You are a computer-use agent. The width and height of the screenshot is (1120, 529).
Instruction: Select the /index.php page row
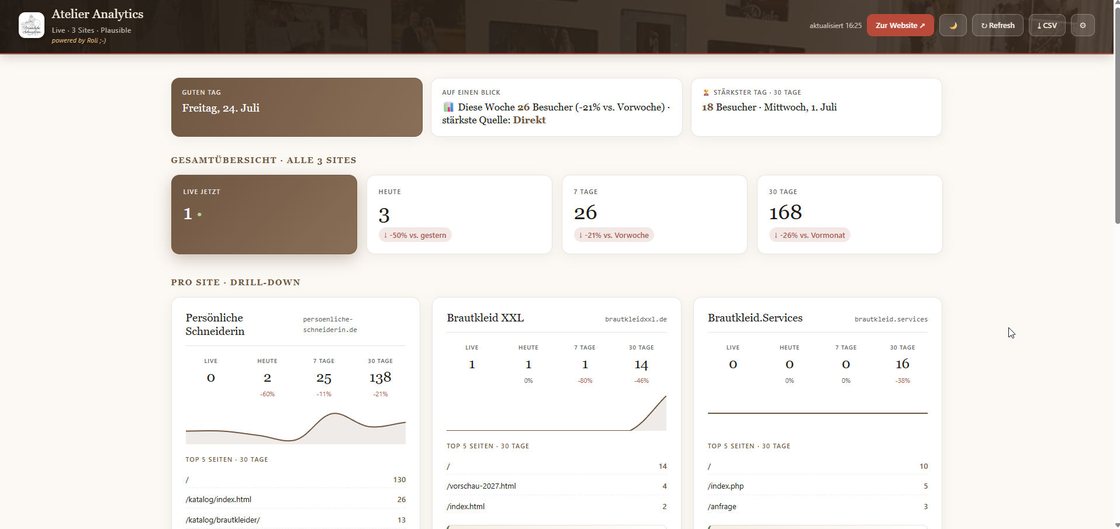point(818,486)
